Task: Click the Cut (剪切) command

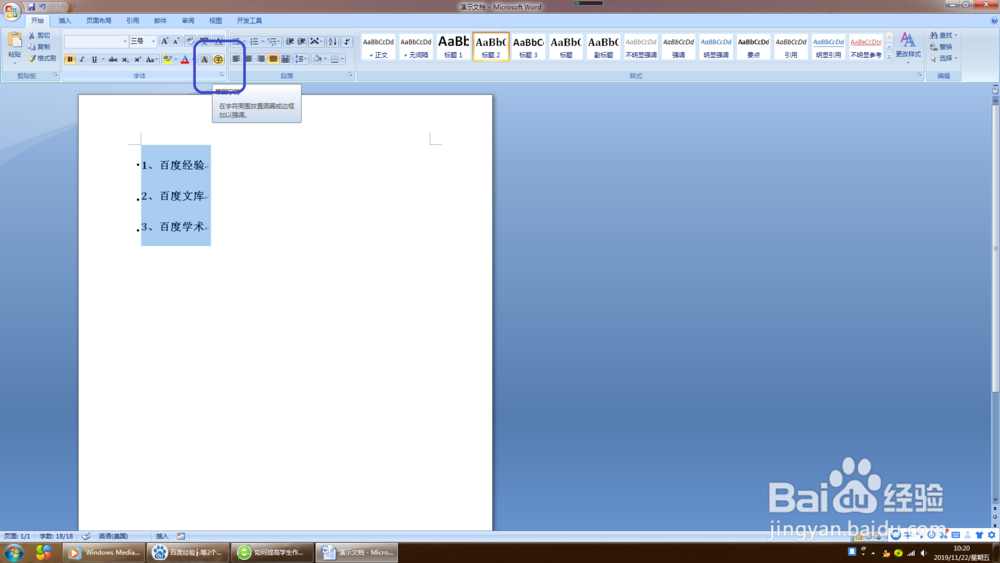Action: click(40, 36)
